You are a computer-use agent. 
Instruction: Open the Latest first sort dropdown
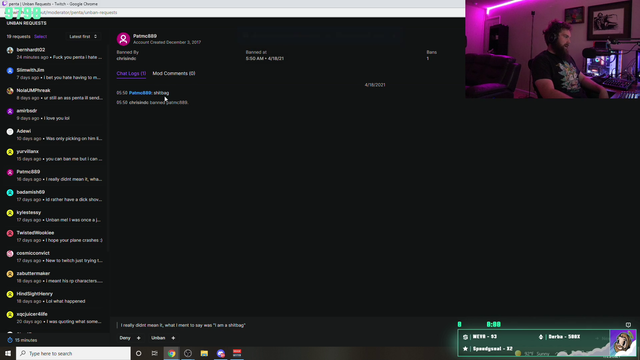tap(83, 37)
